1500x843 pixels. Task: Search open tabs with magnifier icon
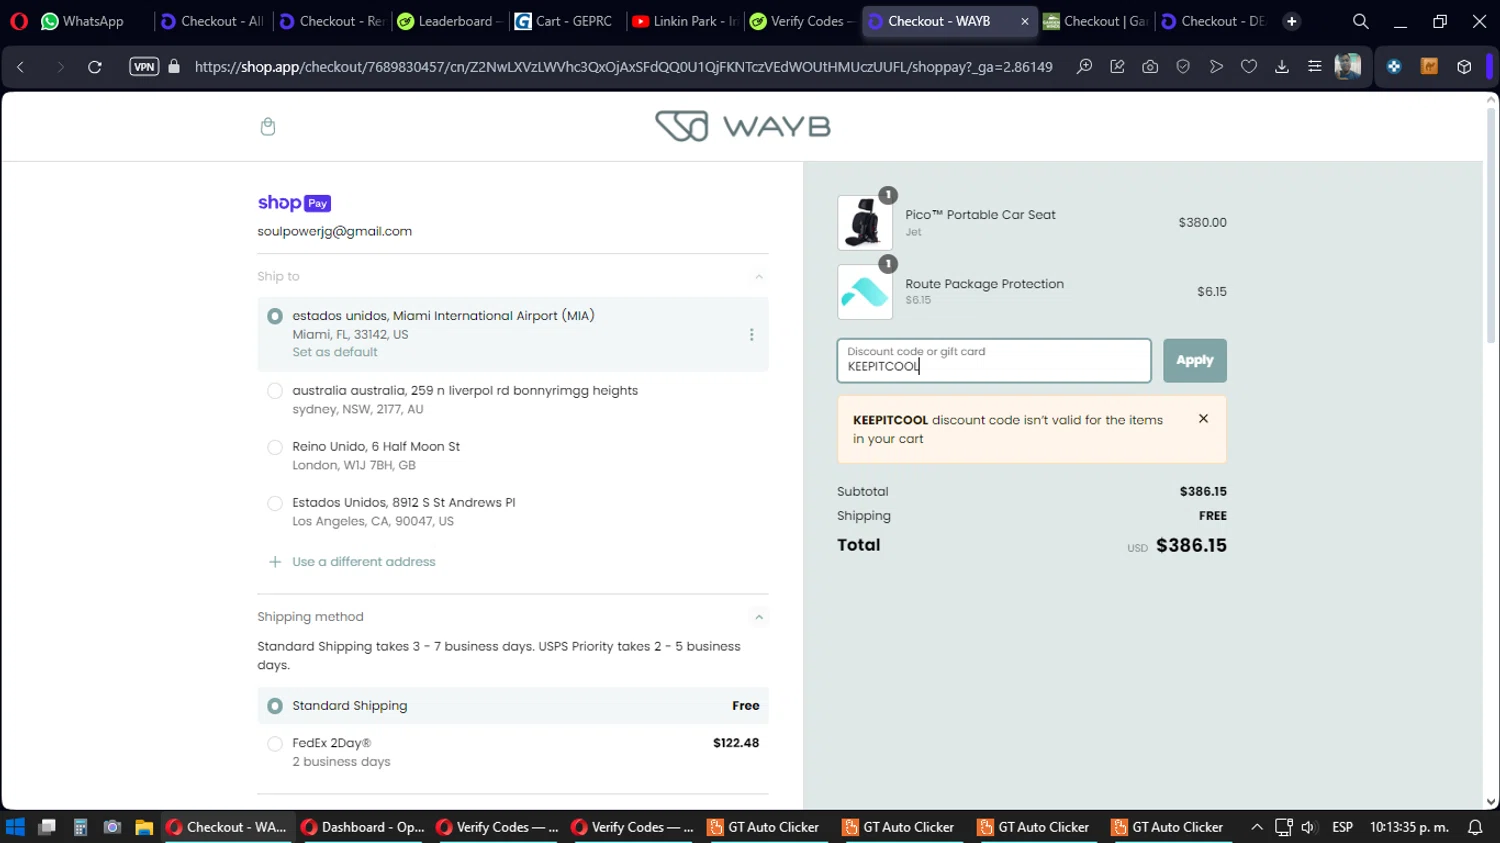tap(1360, 21)
